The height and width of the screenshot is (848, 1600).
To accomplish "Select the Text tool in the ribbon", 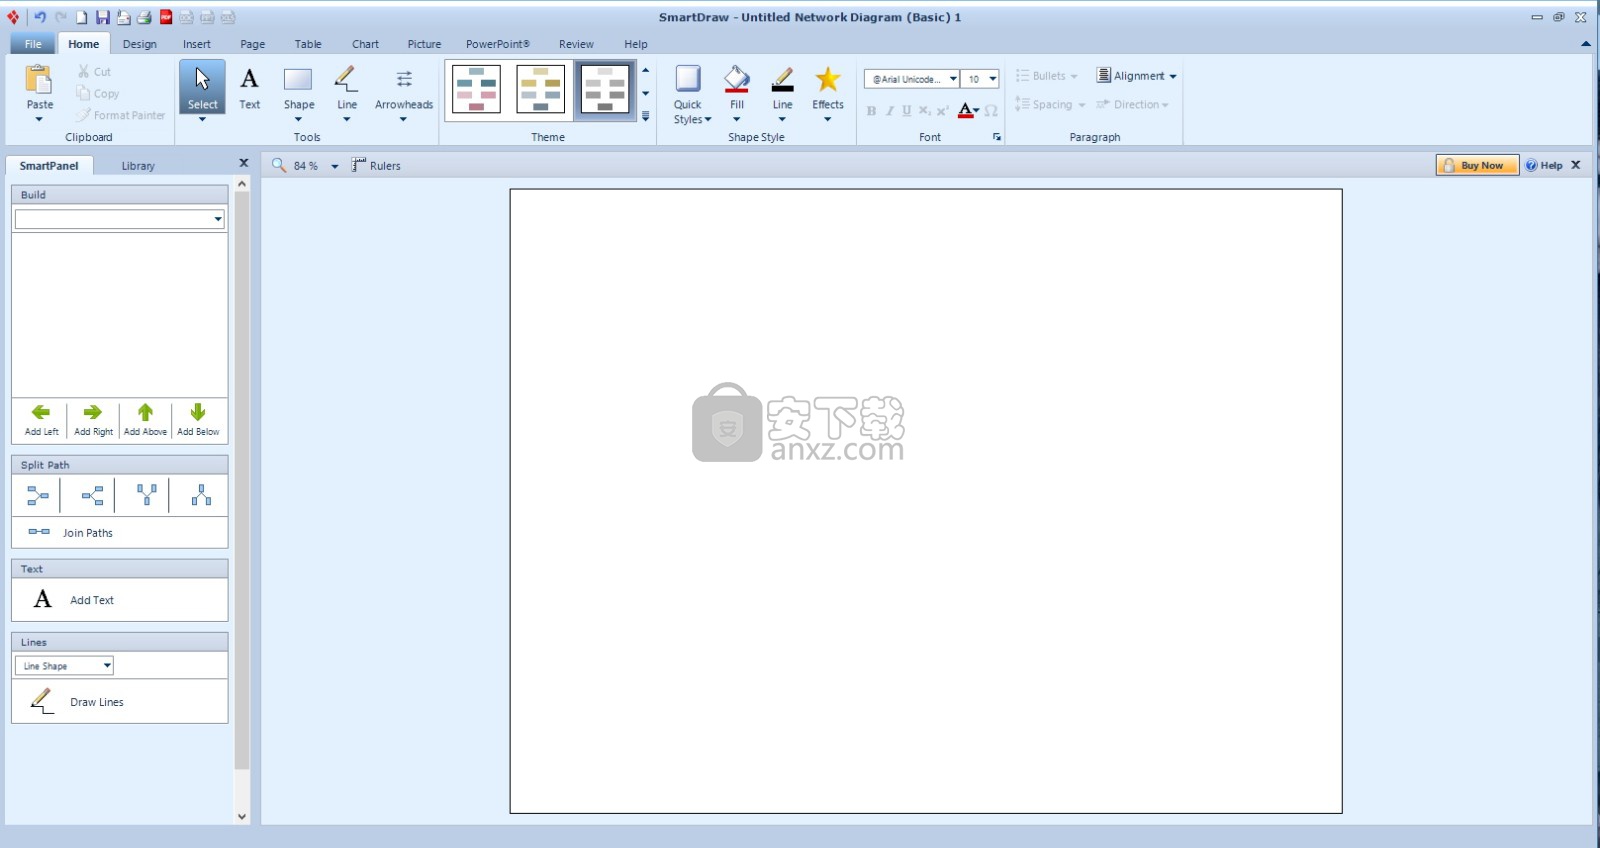I will coord(249,88).
